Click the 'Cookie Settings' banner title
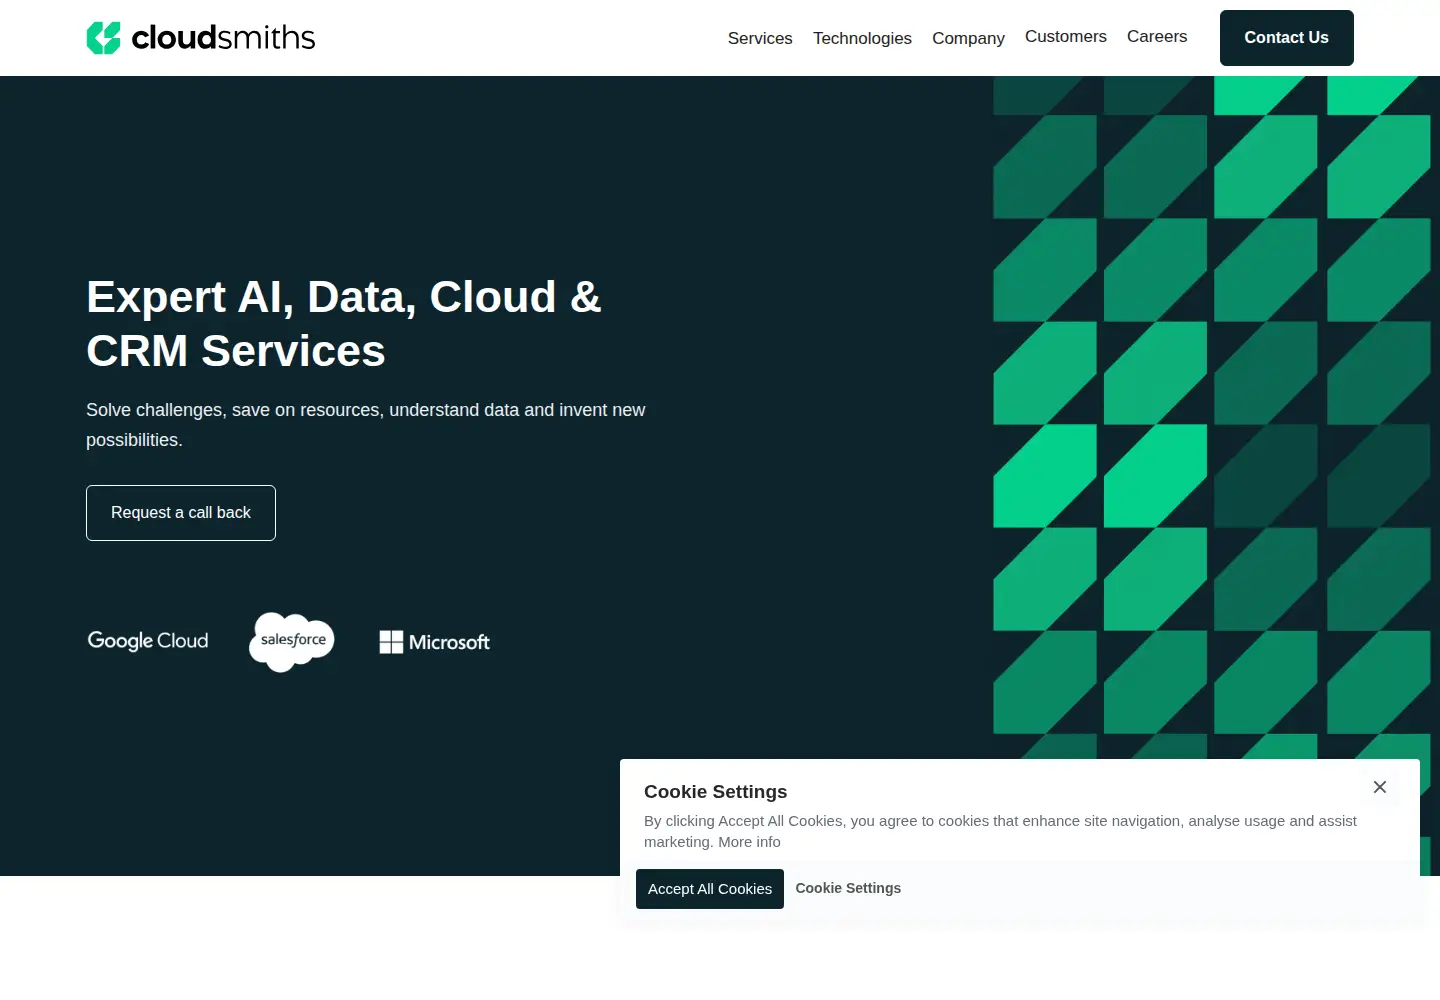1440x1000 pixels. [715, 792]
